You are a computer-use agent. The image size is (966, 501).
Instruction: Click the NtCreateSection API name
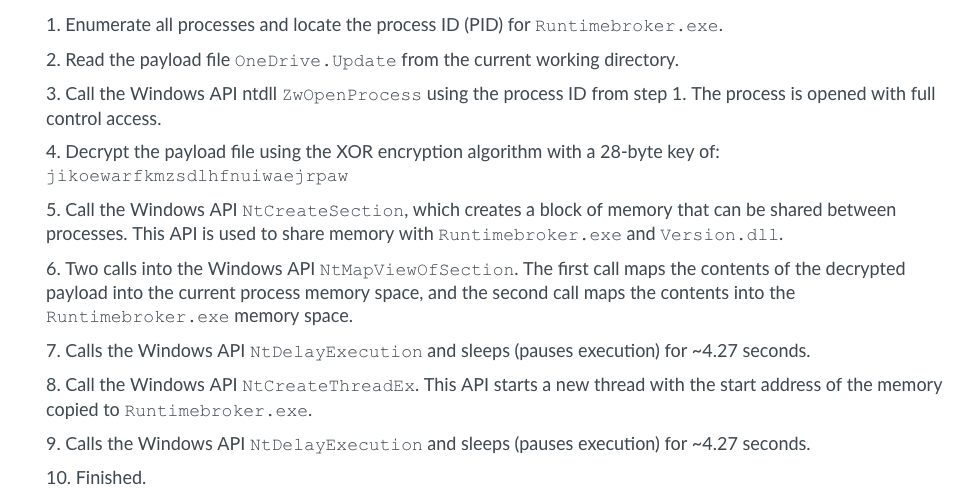(323, 211)
